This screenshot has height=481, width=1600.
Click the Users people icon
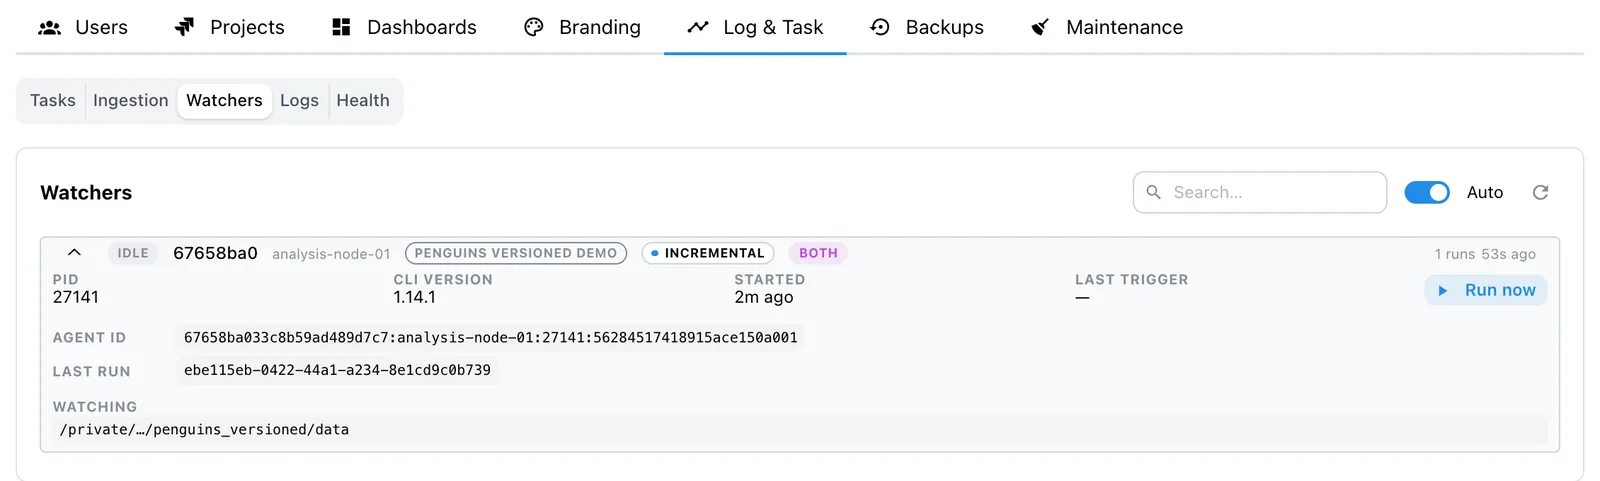coord(49,28)
